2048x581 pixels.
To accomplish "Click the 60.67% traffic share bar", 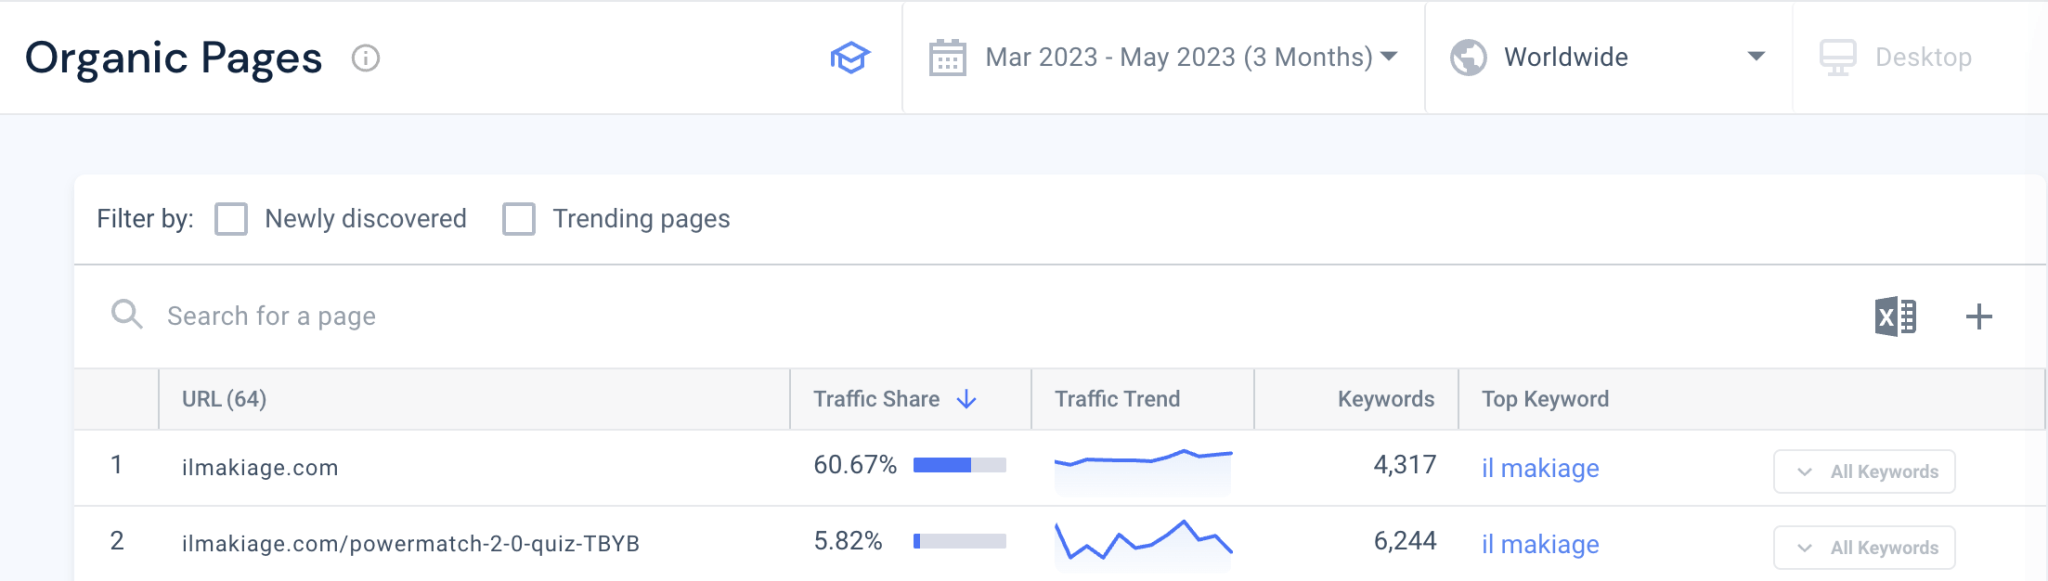I will tap(958, 466).
